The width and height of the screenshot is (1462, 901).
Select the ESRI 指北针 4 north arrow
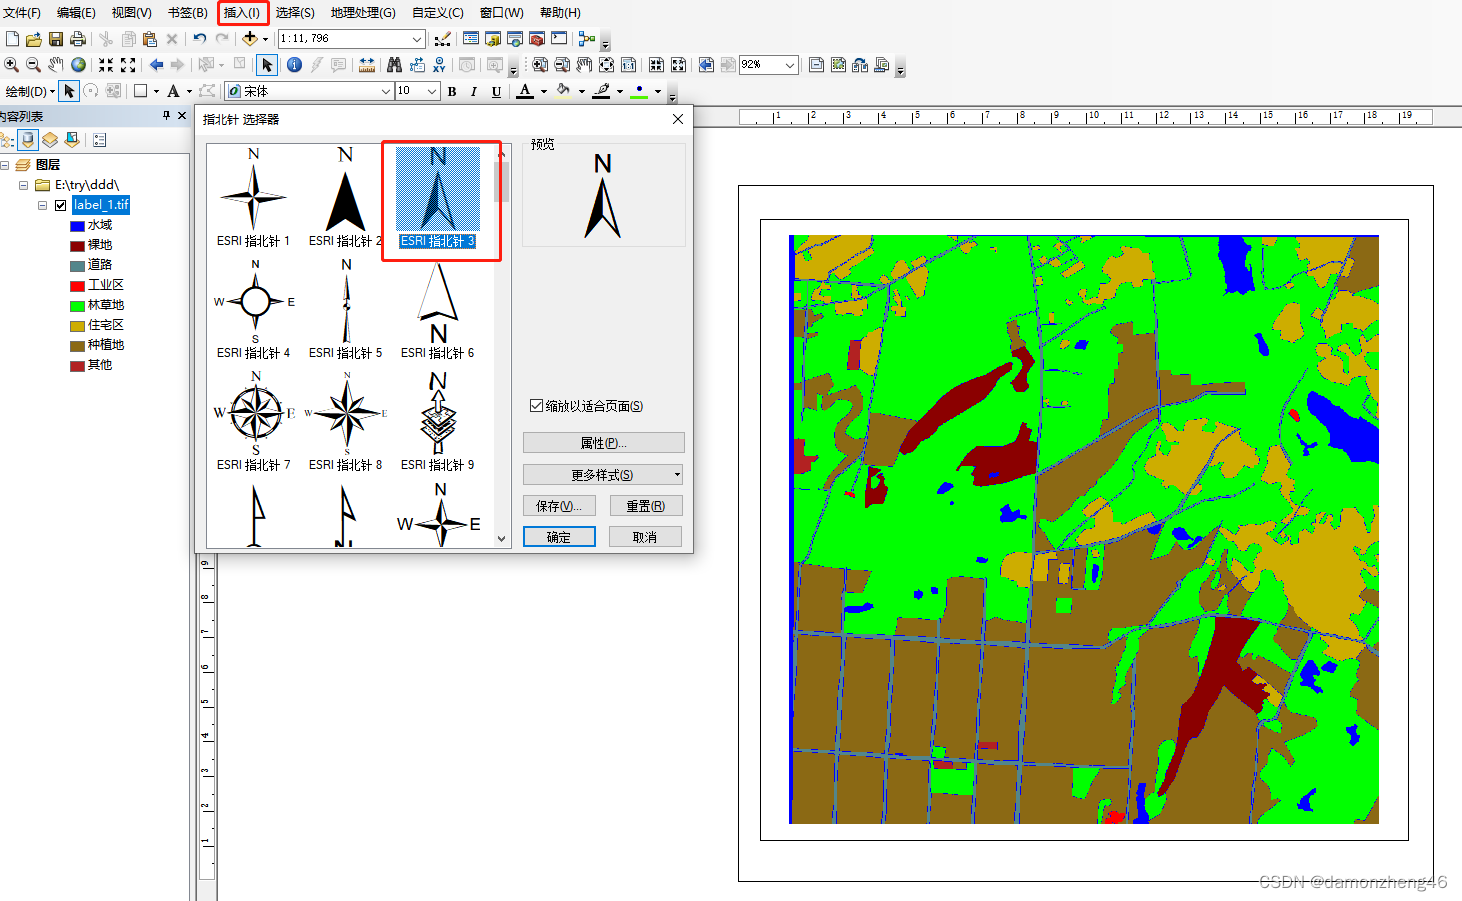[253, 310]
